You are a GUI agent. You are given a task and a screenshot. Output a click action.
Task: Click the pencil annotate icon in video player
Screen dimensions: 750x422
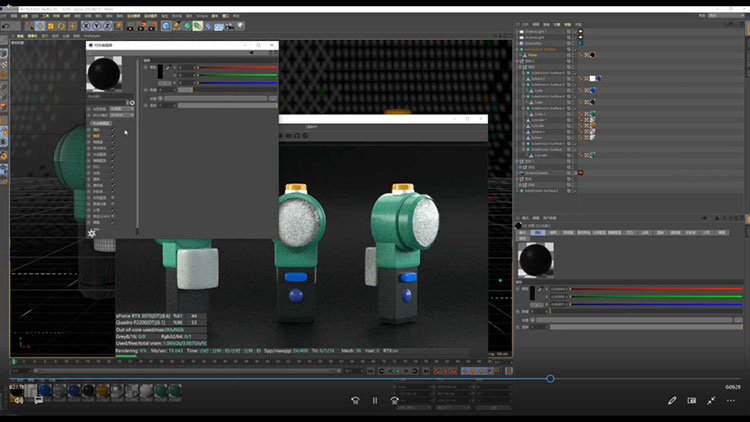pos(672,400)
